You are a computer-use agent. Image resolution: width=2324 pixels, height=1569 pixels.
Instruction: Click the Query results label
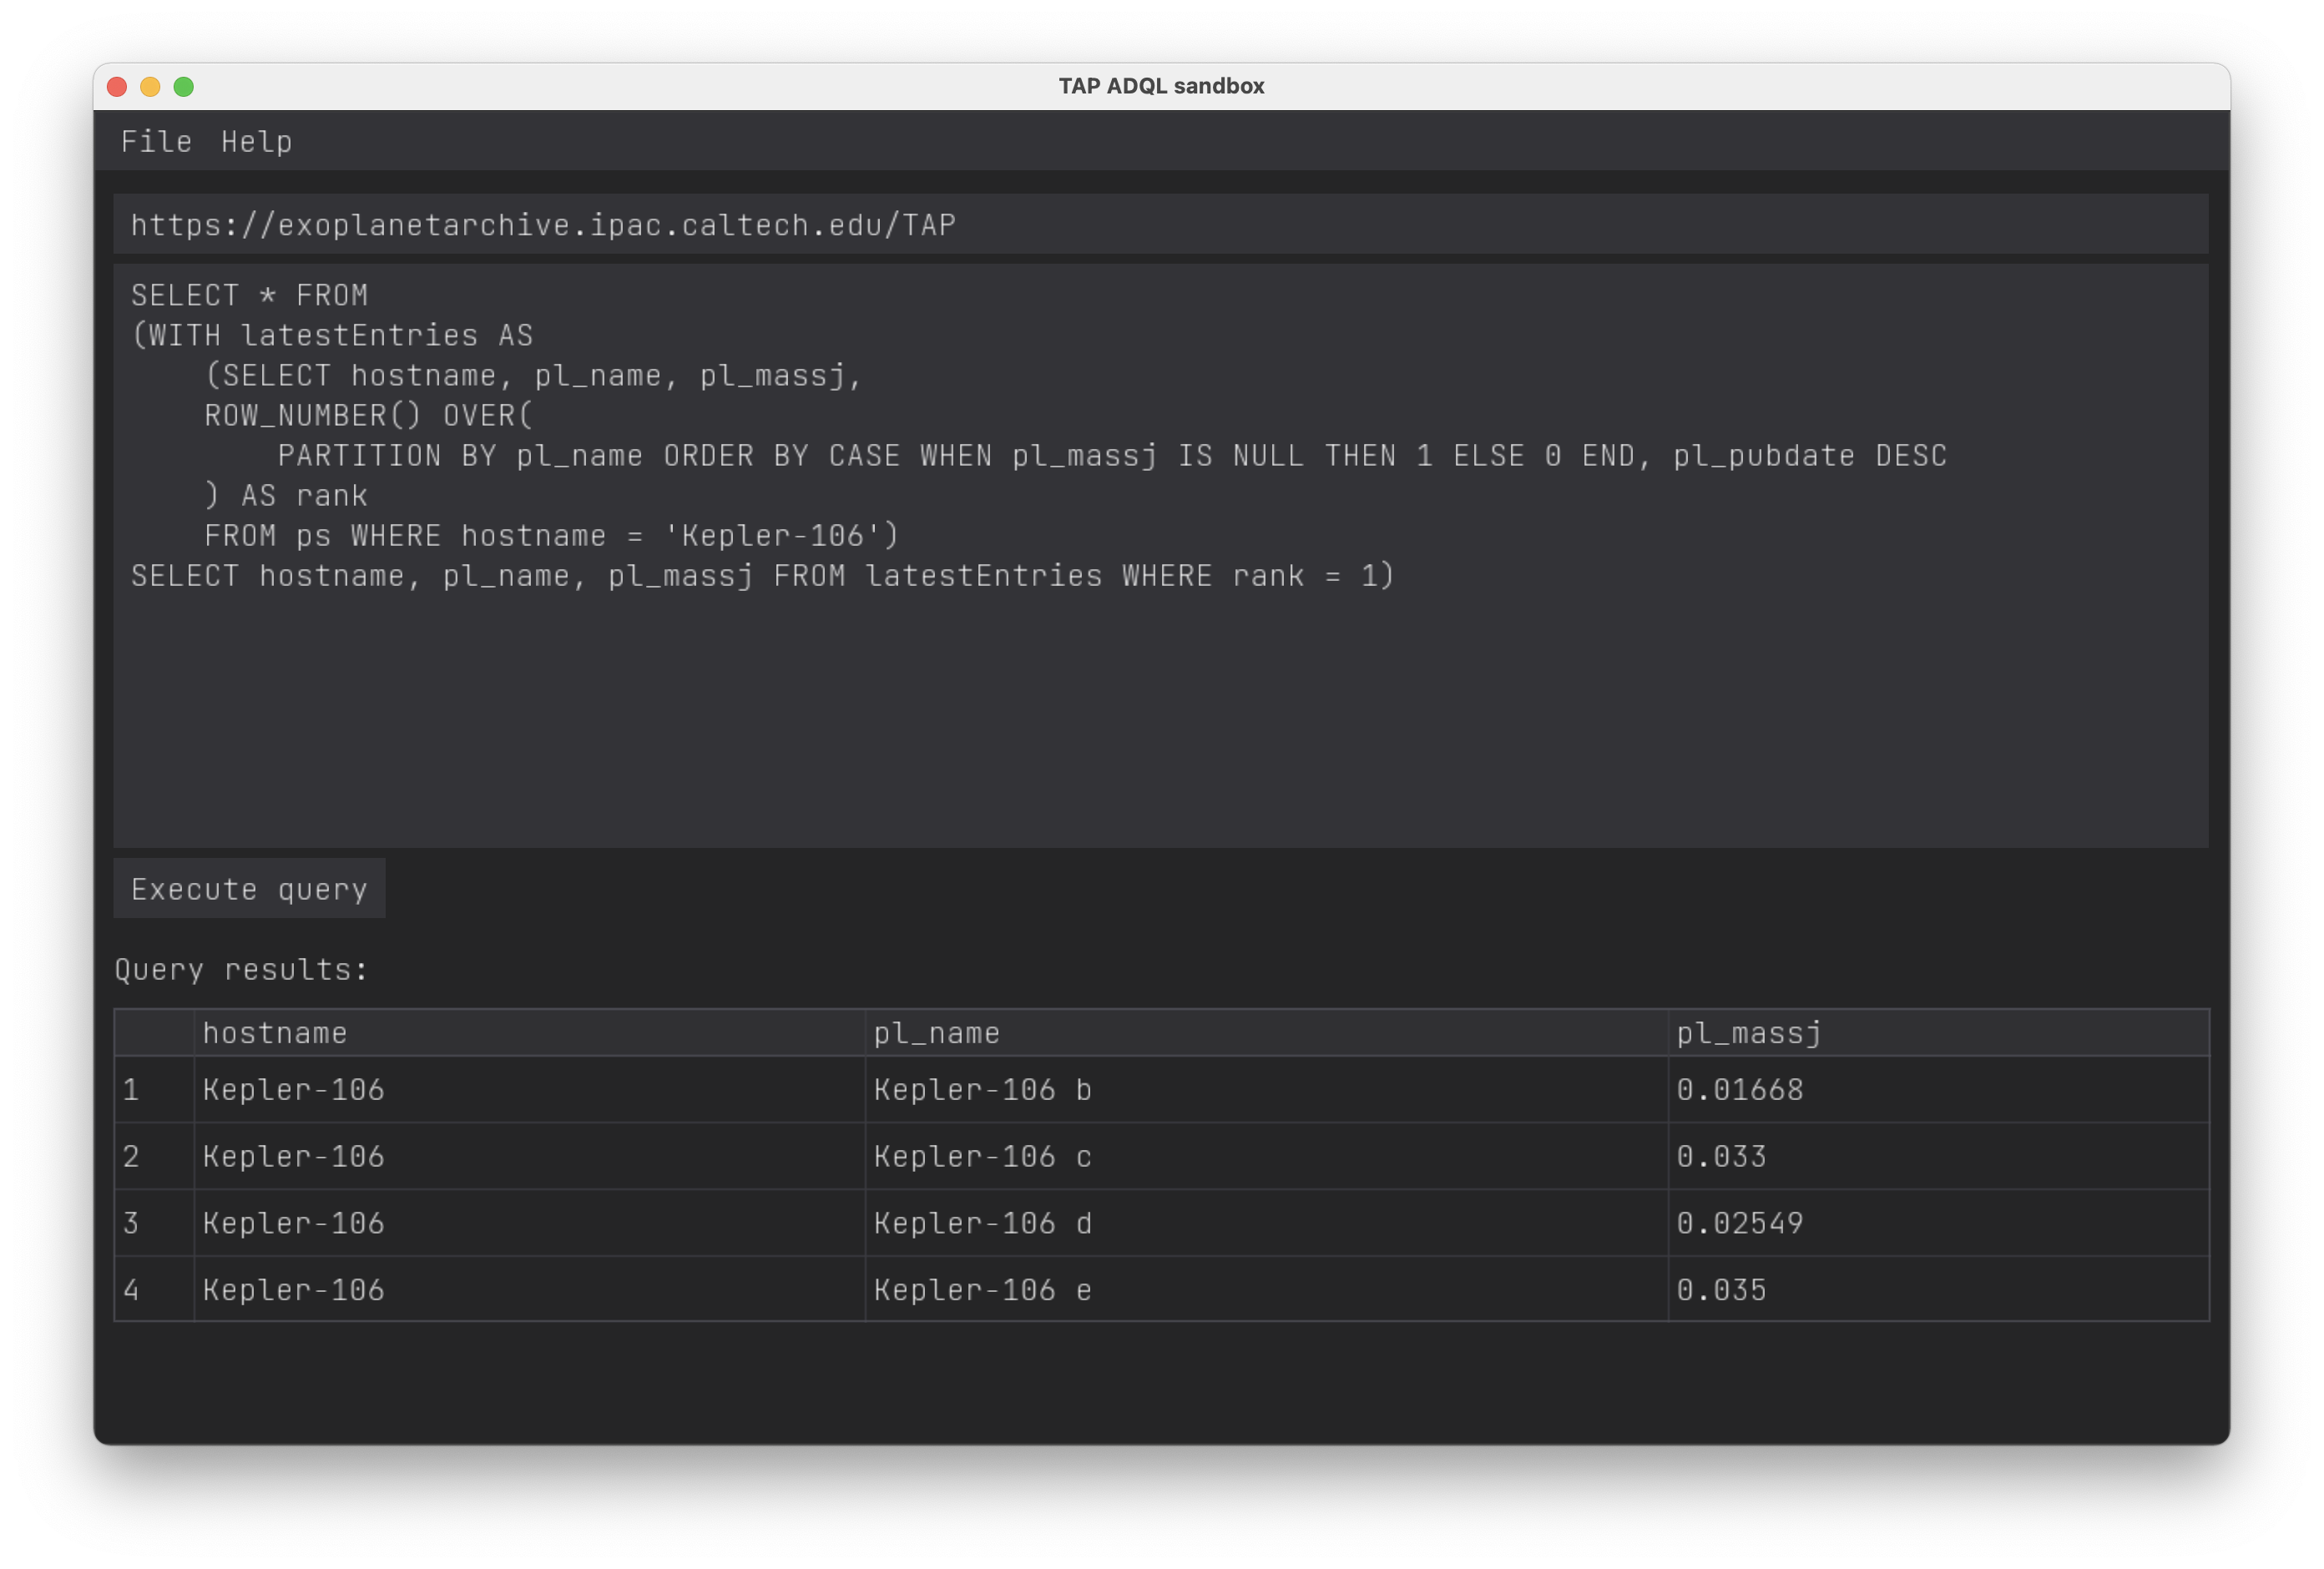click(x=241, y=969)
